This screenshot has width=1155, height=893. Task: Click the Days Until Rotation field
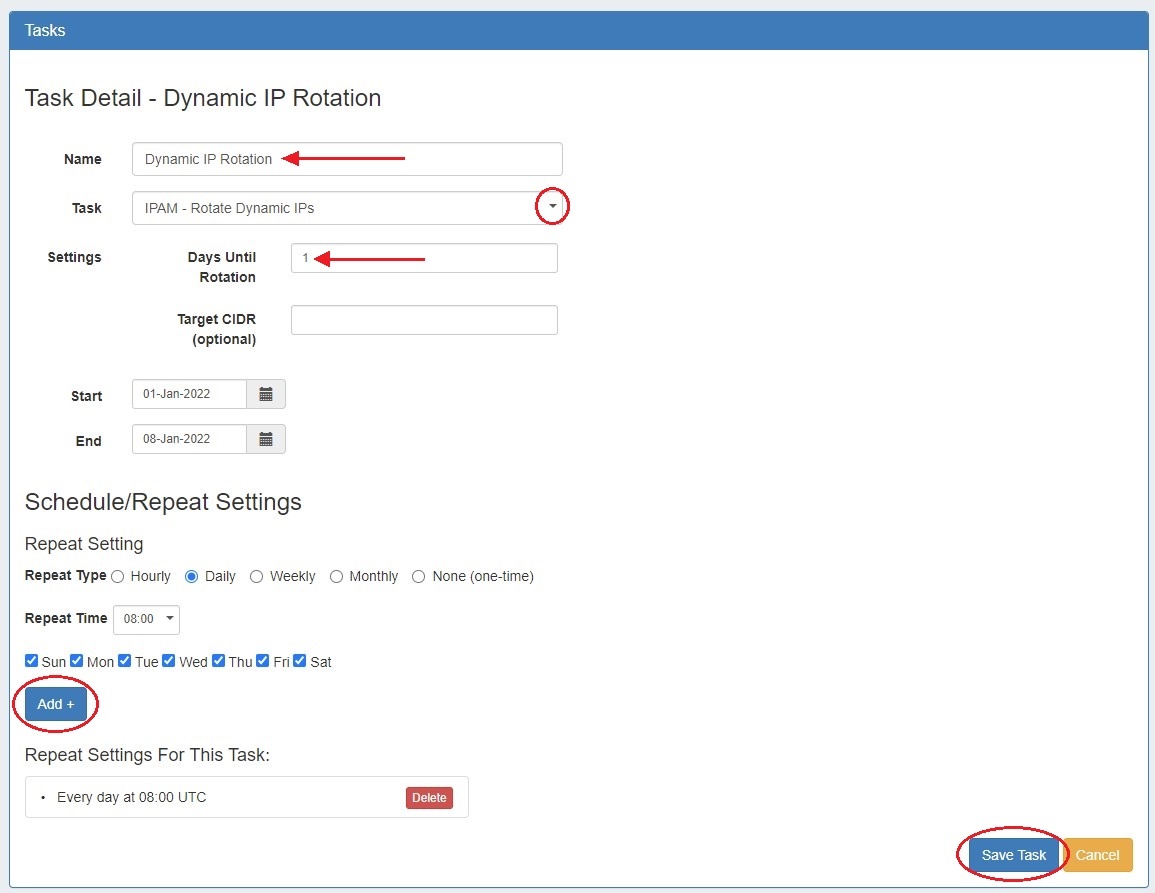click(424, 258)
